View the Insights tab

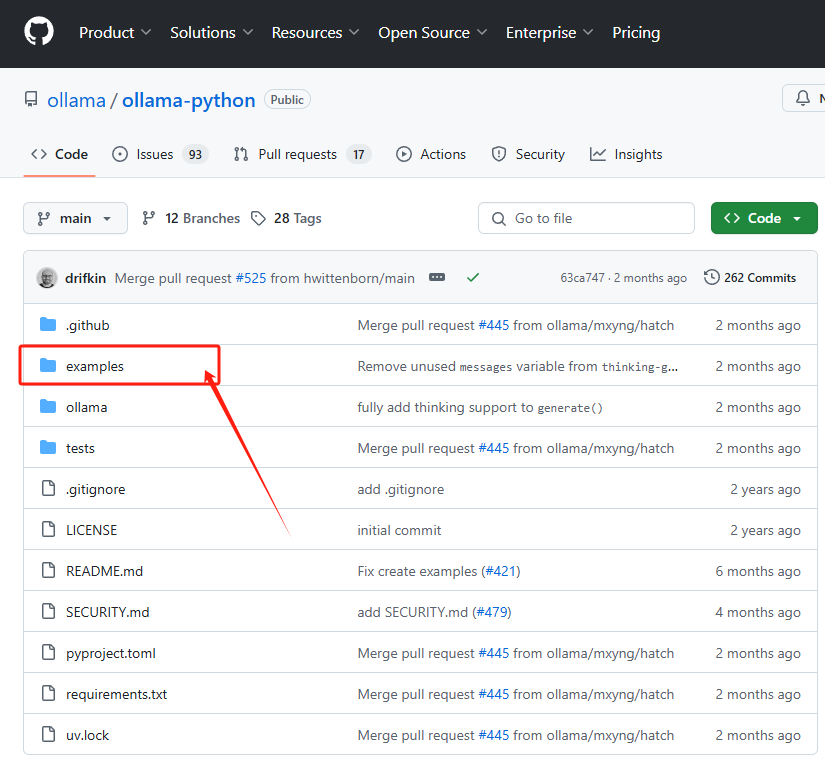[x=626, y=154]
